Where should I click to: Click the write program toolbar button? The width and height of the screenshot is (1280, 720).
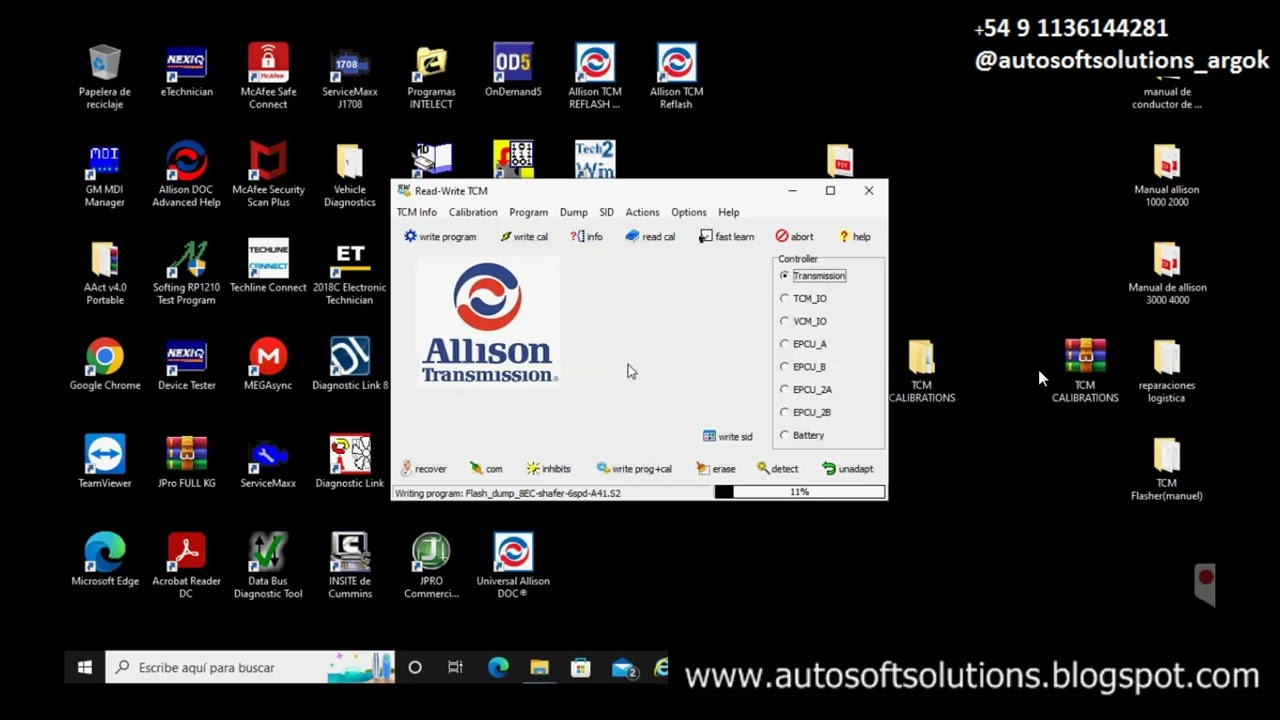440,237
